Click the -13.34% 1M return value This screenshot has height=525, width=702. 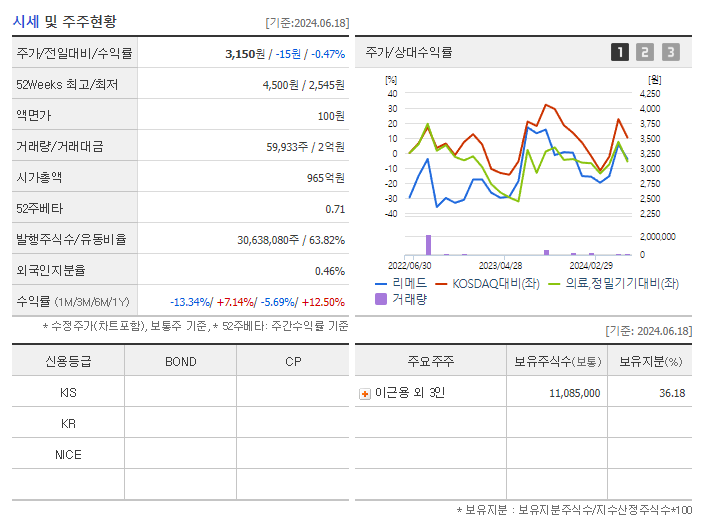[x=190, y=302]
